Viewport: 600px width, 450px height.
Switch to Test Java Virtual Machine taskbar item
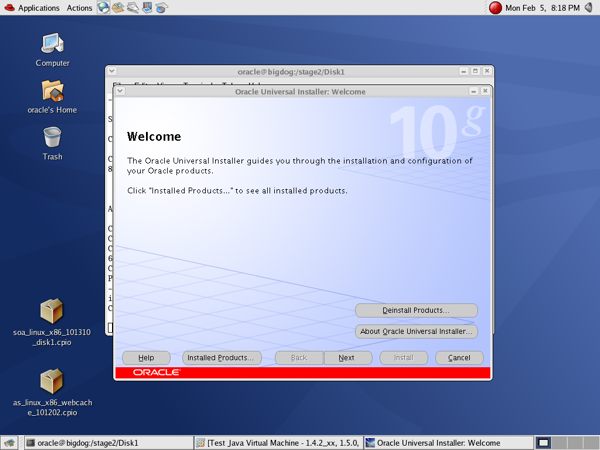[x=278, y=443]
